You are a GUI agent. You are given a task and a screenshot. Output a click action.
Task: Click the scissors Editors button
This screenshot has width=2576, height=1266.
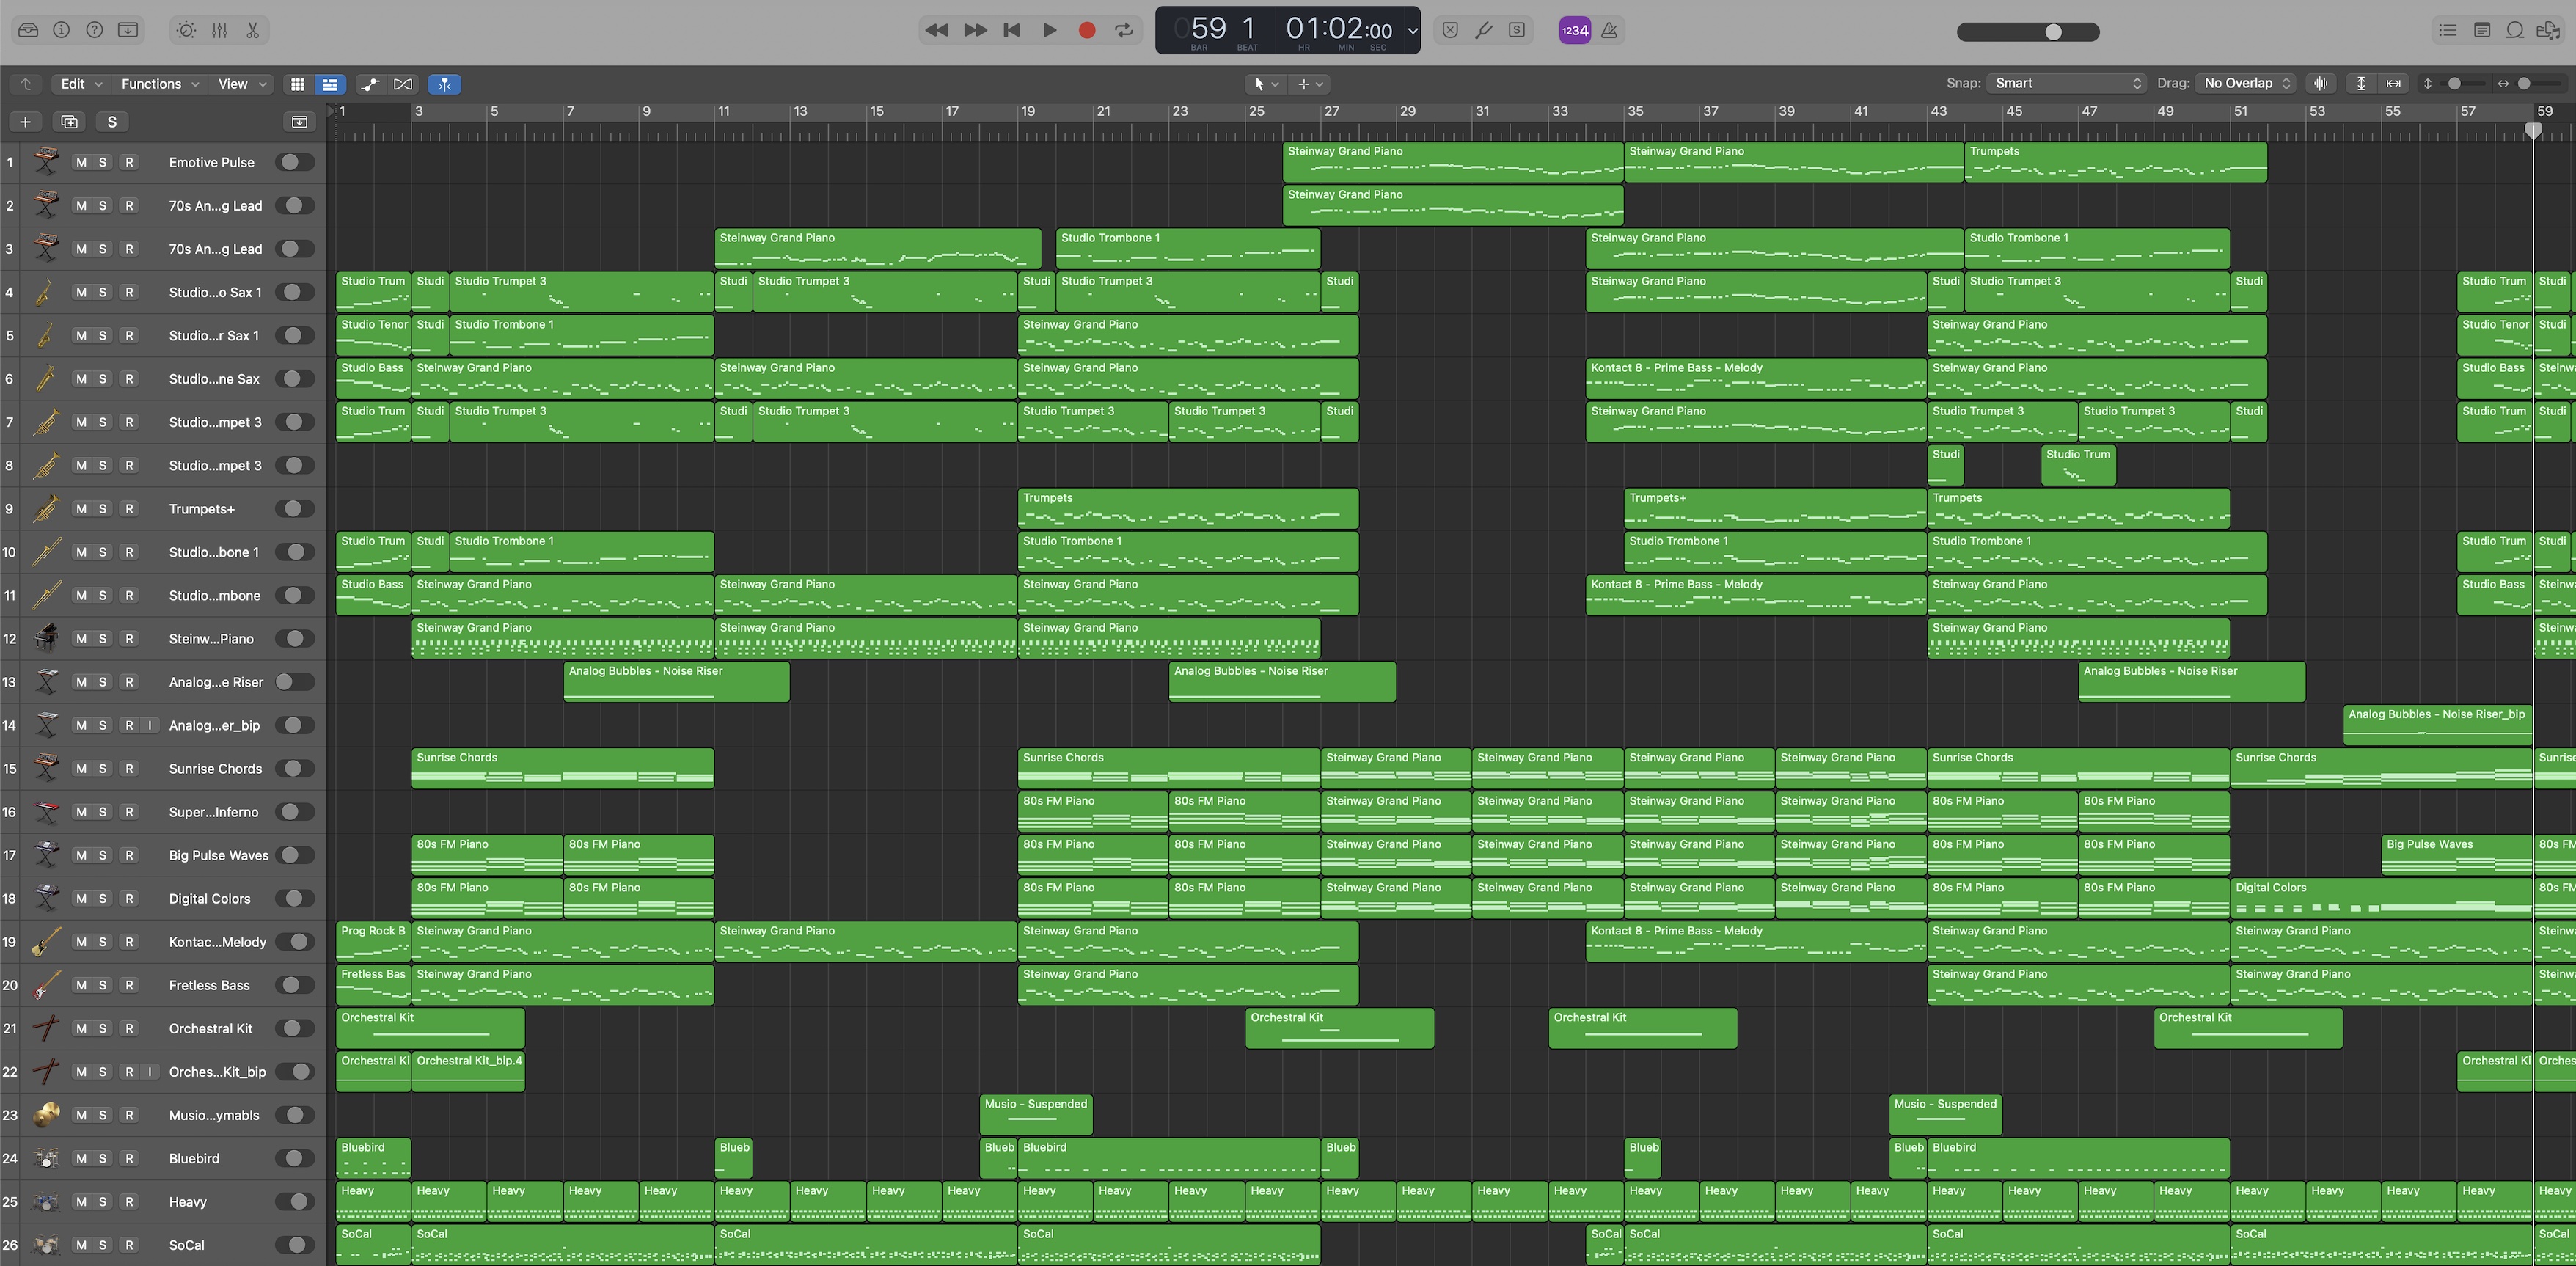[x=253, y=30]
